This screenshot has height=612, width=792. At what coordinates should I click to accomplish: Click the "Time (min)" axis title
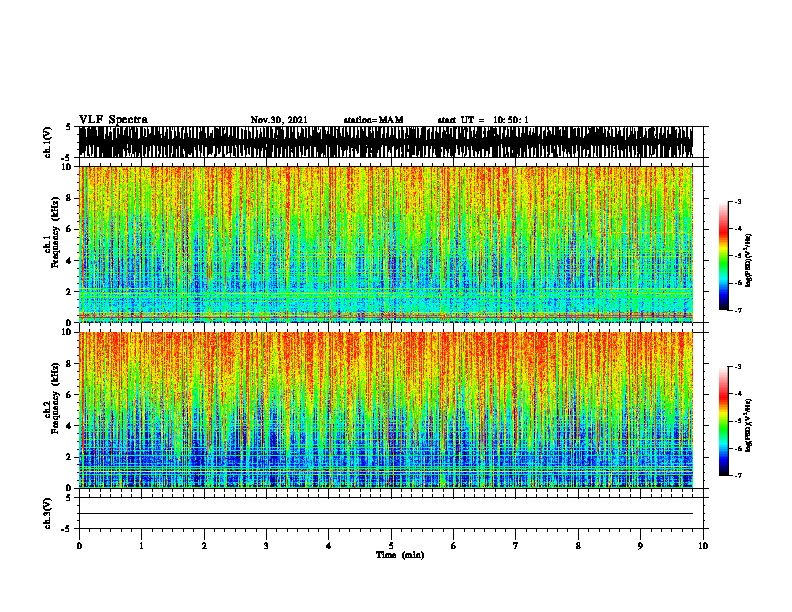point(400,555)
